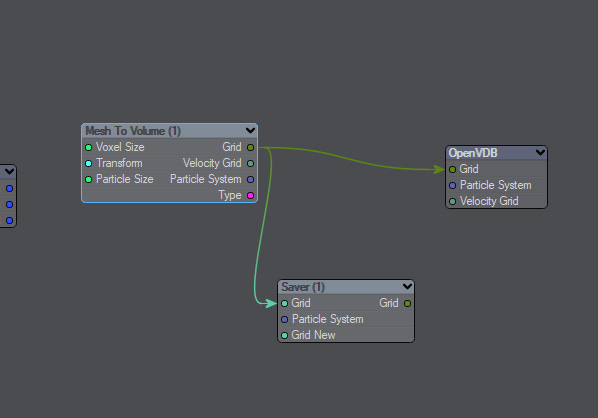
Task: Collapse the partially visible left-edge node
Action: click(x=9, y=171)
